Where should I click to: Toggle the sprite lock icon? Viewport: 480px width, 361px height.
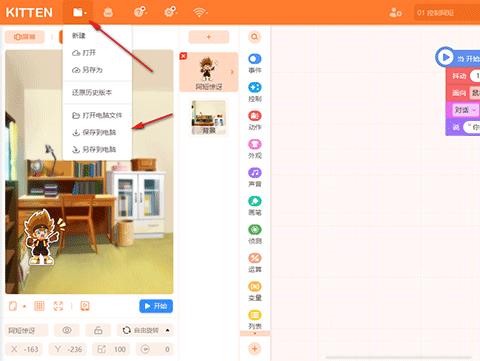point(98,330)
